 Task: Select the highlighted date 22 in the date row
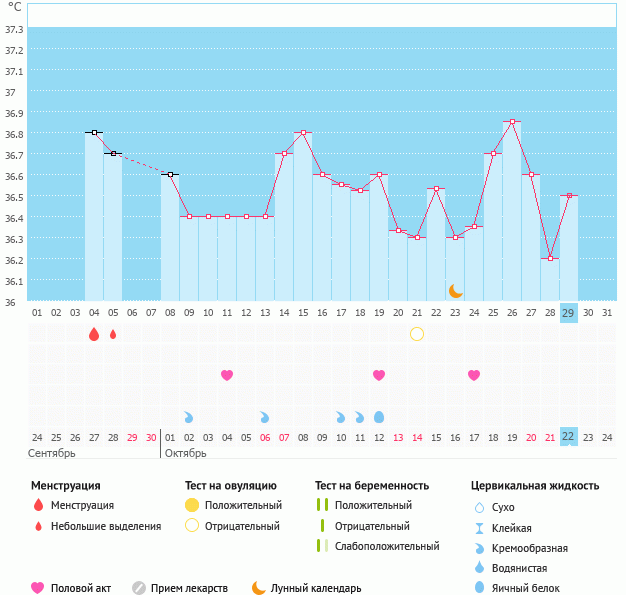pyautogui.click(x=569, y=437)
